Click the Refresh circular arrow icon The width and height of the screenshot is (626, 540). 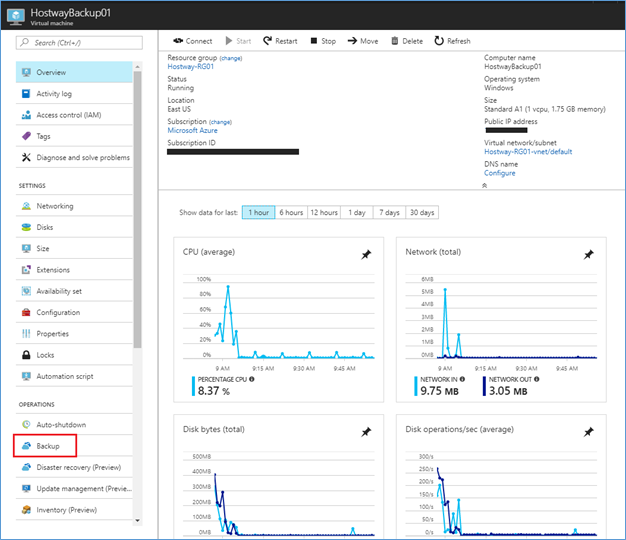pos(439,41)
